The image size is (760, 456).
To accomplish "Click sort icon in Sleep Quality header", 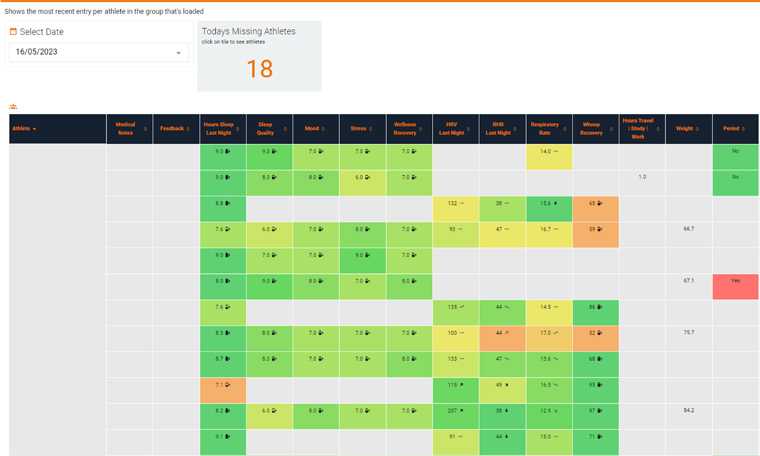I will tap(284, 129).
